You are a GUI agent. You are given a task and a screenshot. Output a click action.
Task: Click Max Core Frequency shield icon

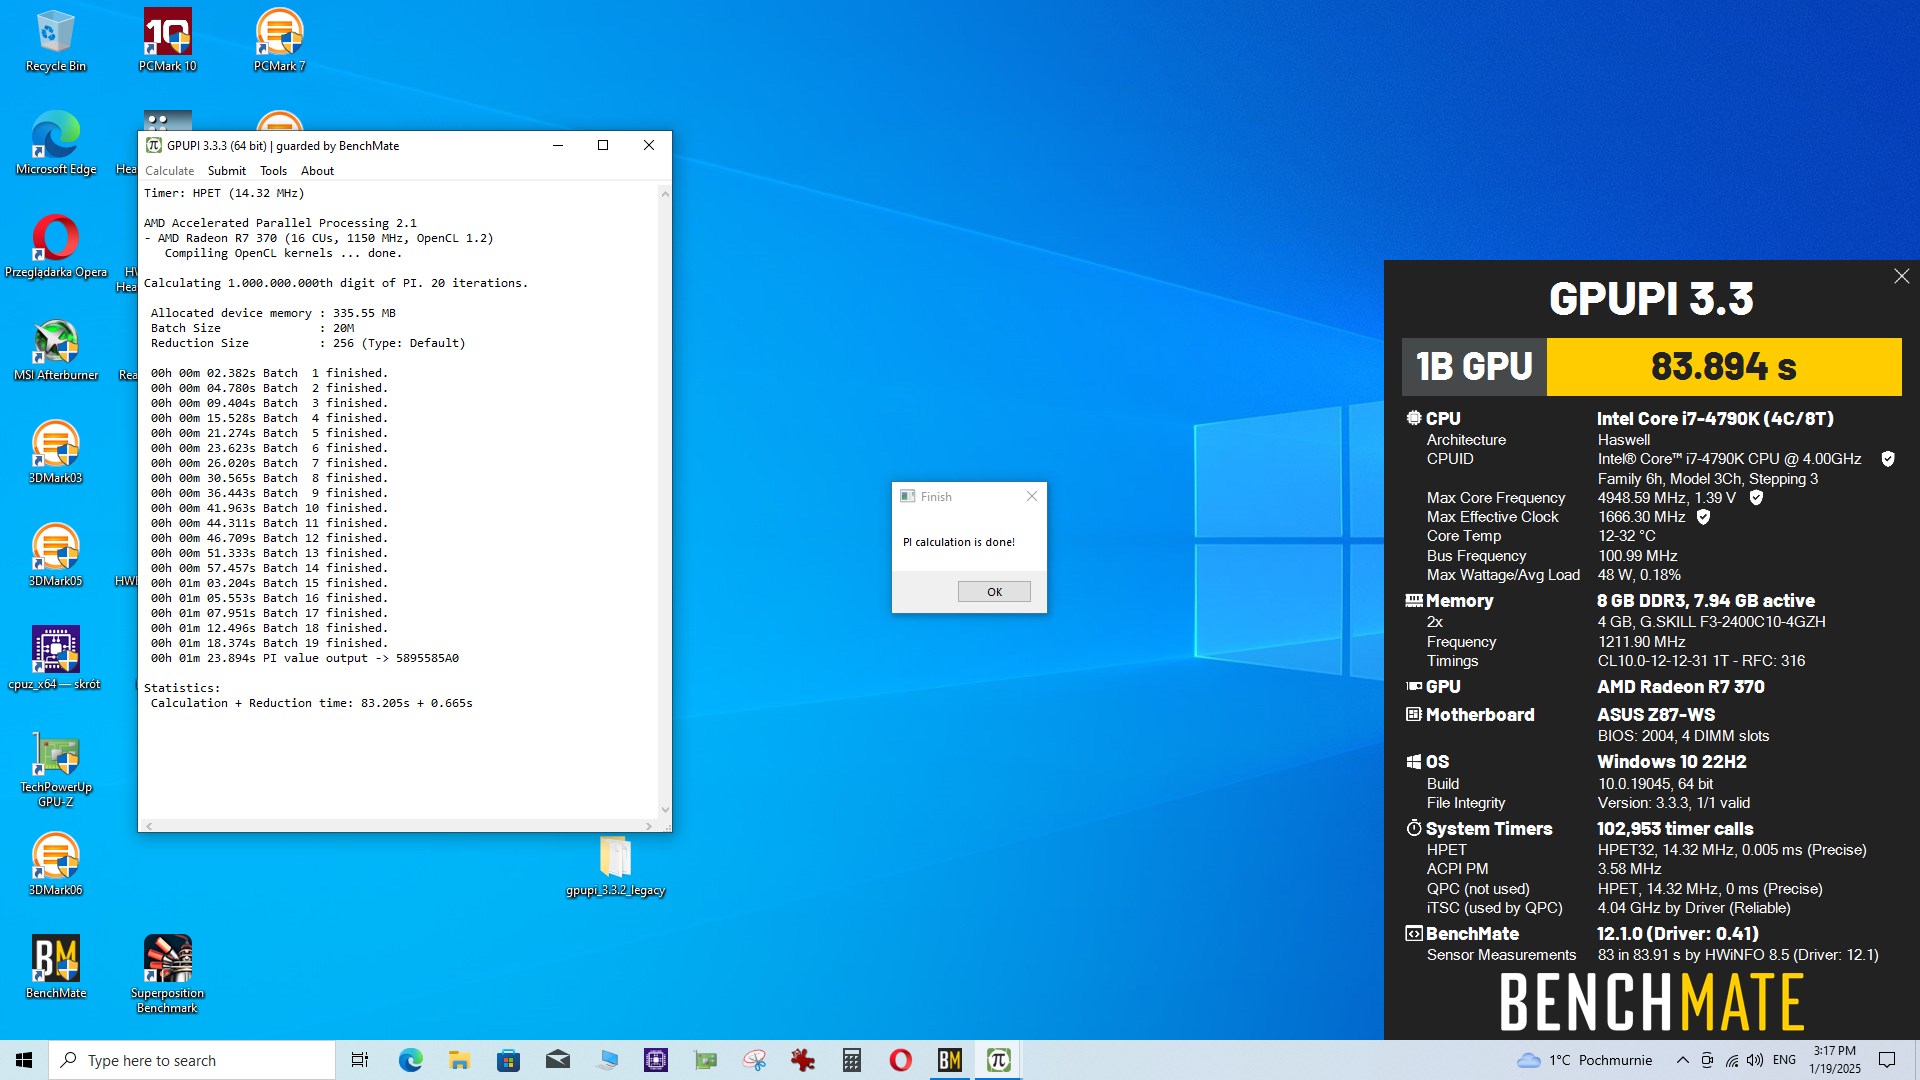tap(1756, 498)
